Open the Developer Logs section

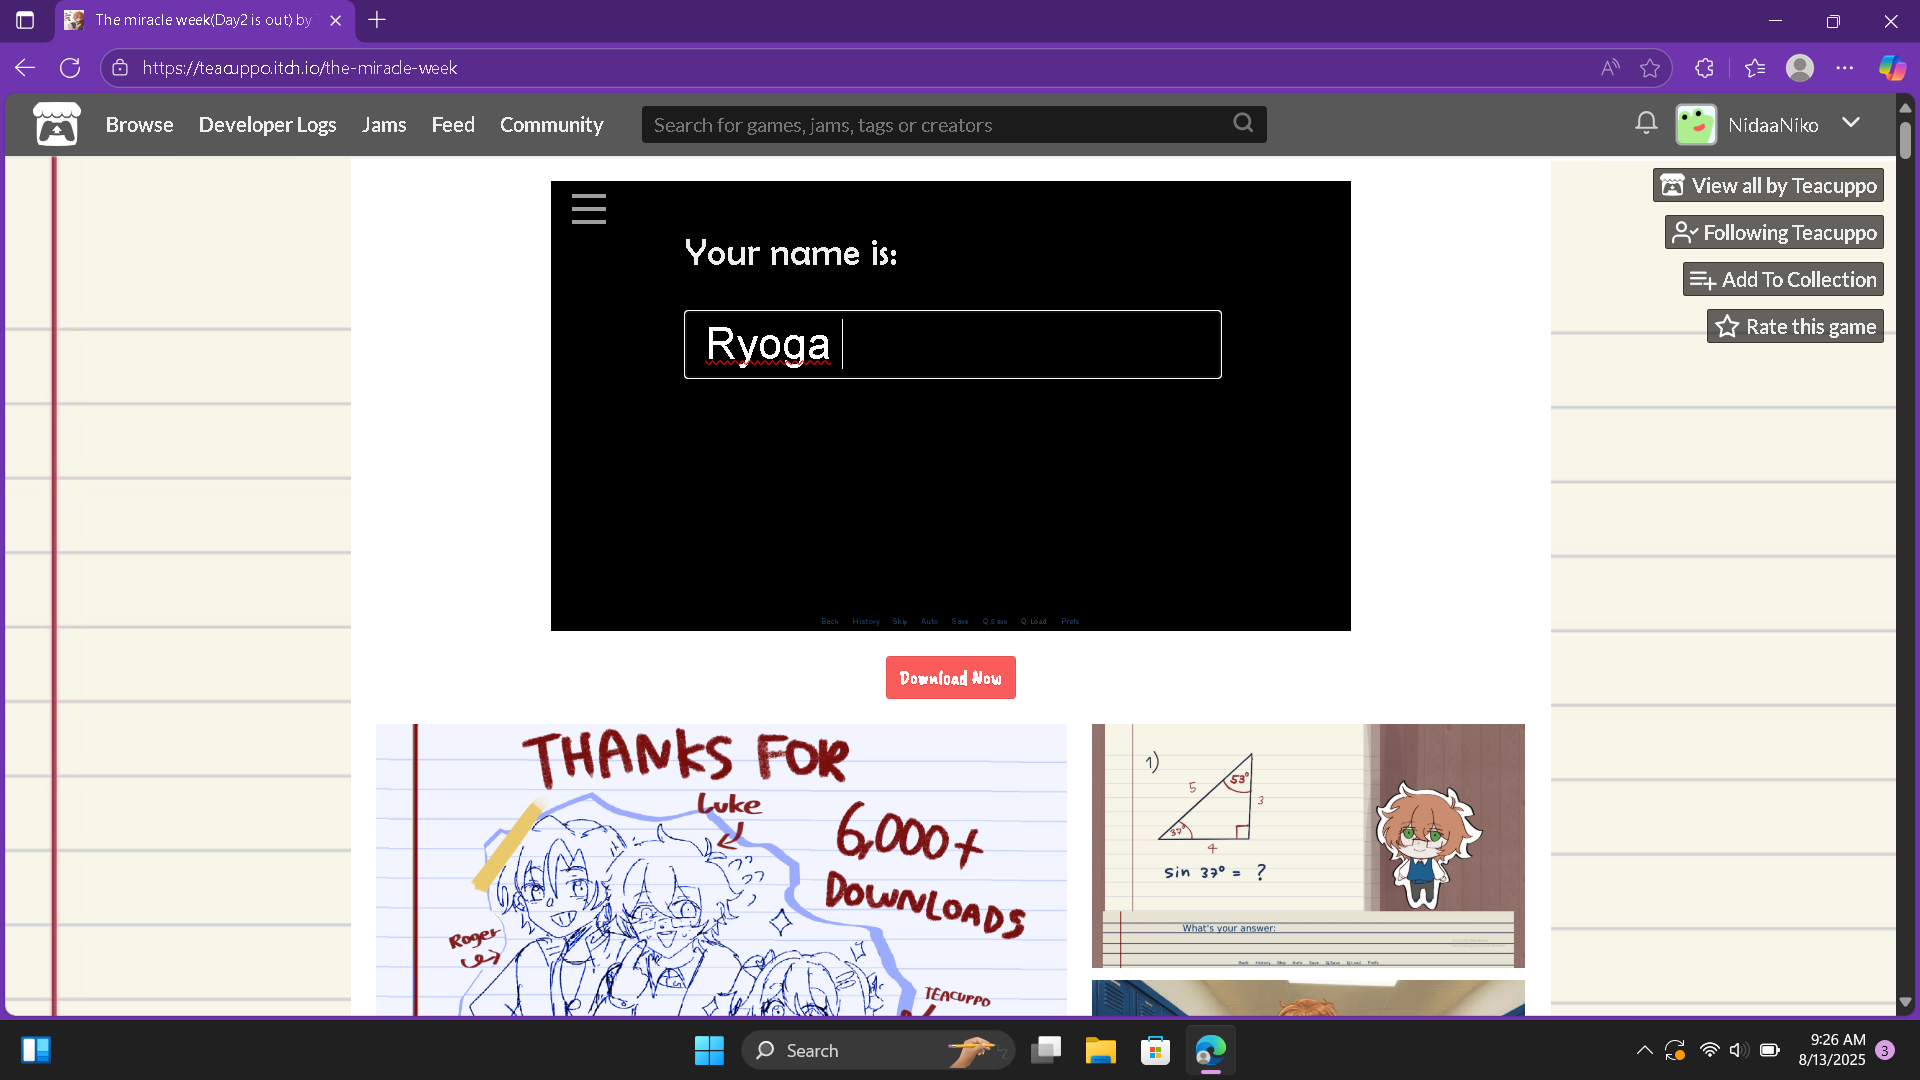point(267,125)
